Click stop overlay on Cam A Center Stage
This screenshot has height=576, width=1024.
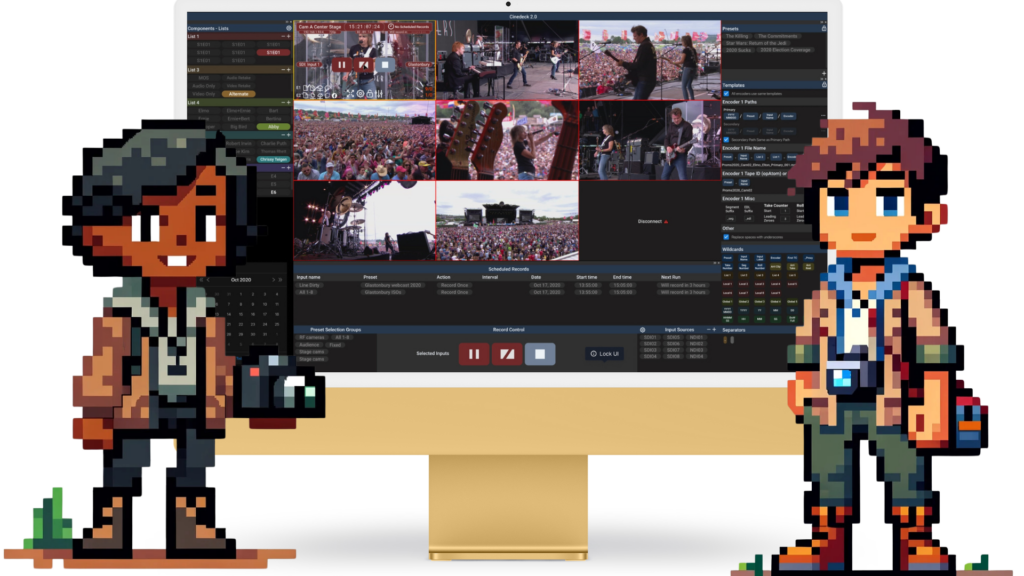(385, 65)
